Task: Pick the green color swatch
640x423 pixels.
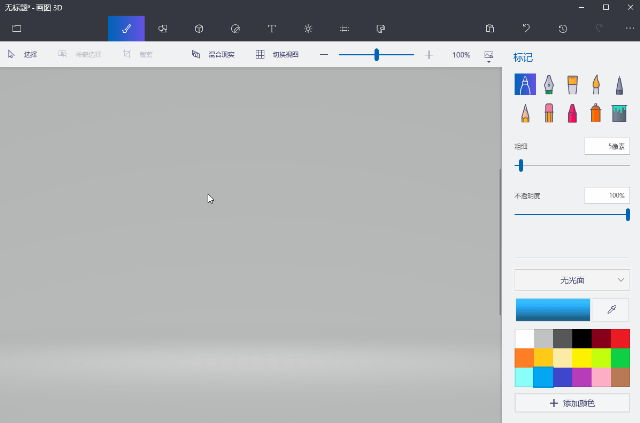Action: [x=620, y=358]
